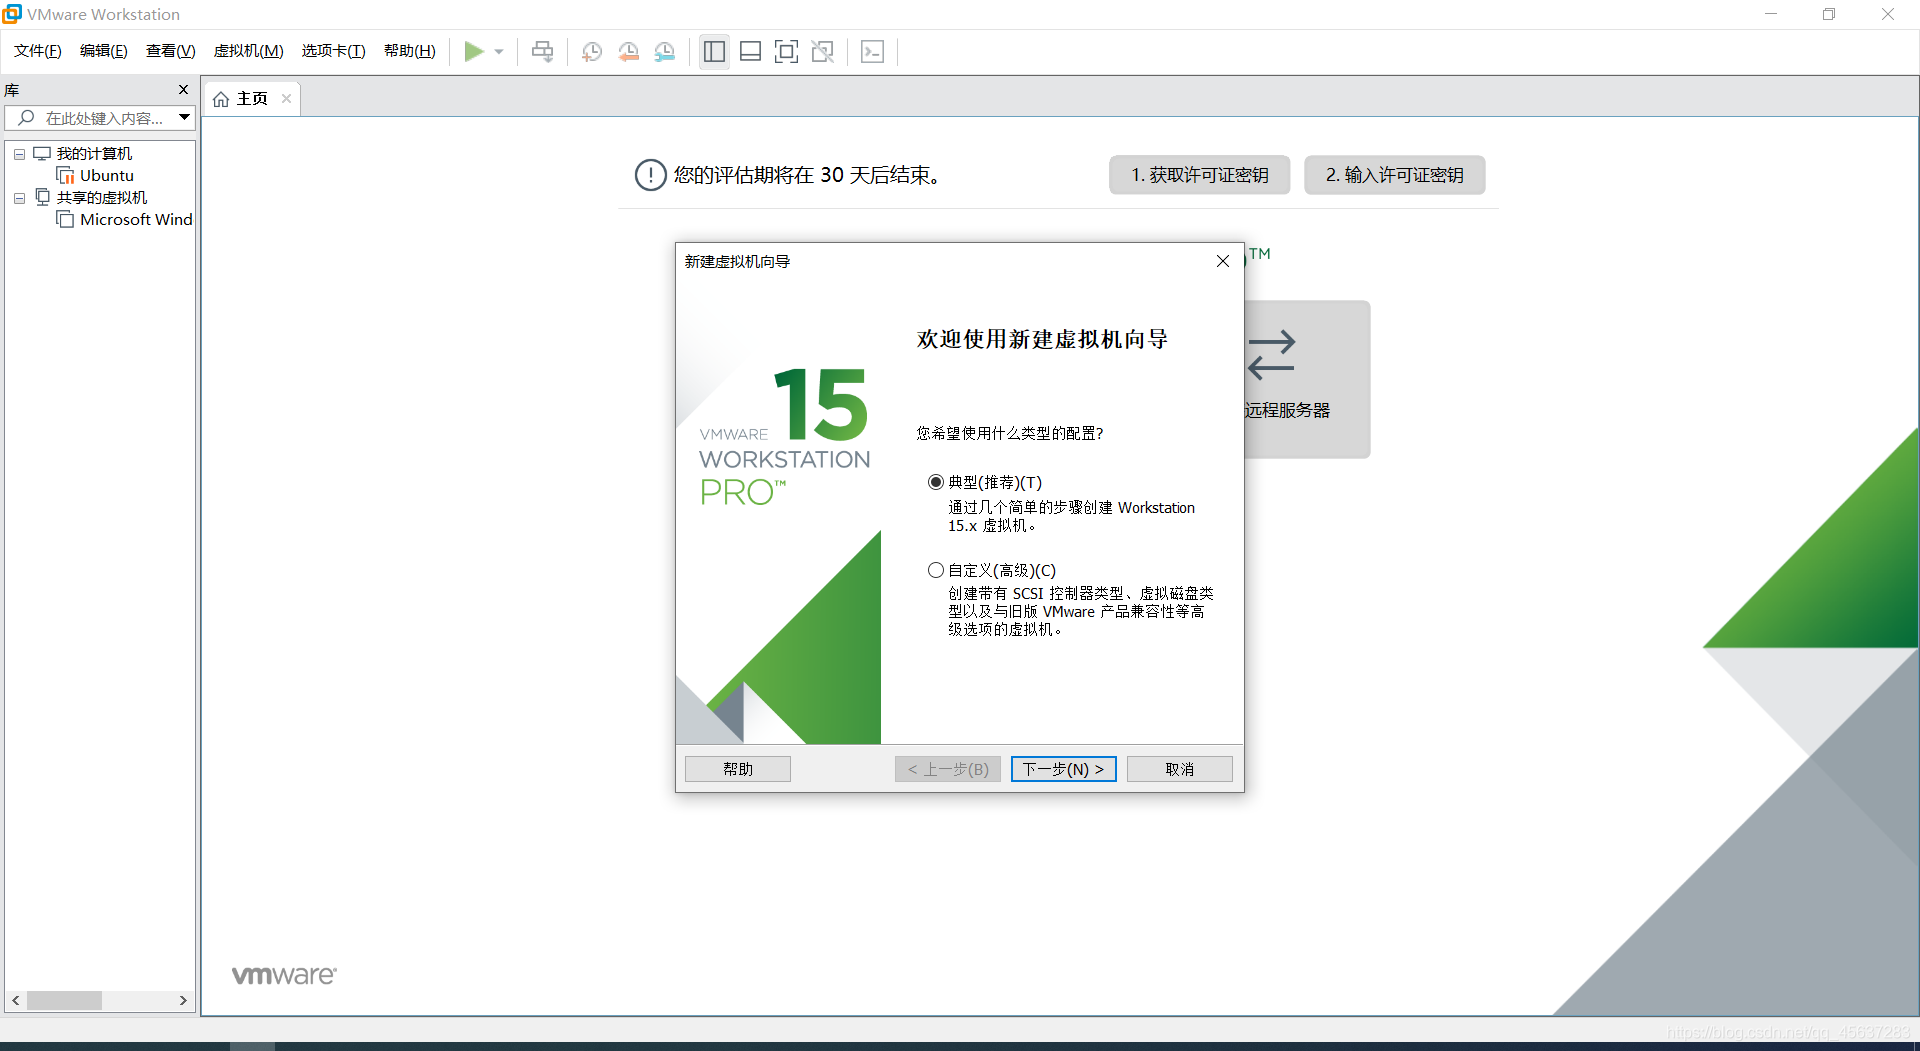The width and height of the screenshot is (1920, 1051).
Task: Select the 典型(推荐) configuration option
Action: (x=936, y=481)
